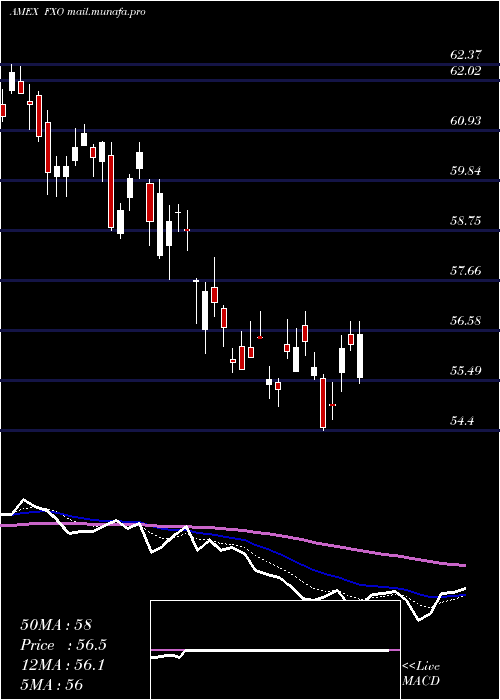Click the 56.58 price level label
Screen dimensions: 500x700
pos(466,320)
